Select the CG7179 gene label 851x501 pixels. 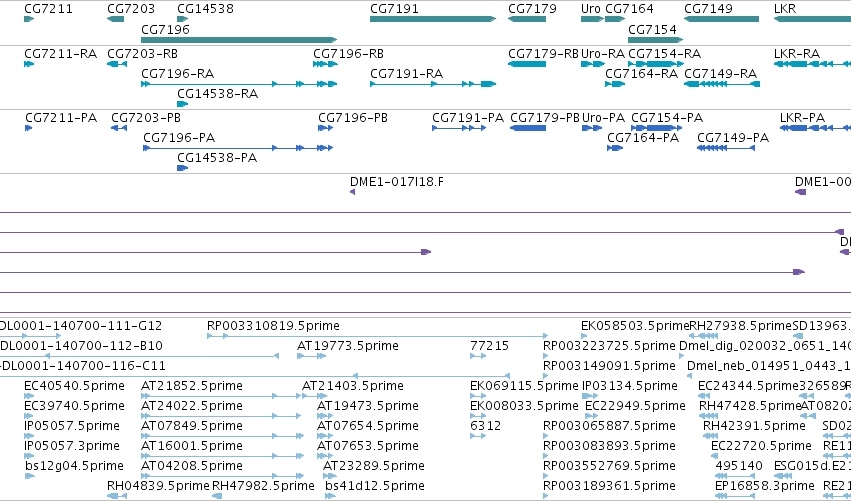(532, 9)
